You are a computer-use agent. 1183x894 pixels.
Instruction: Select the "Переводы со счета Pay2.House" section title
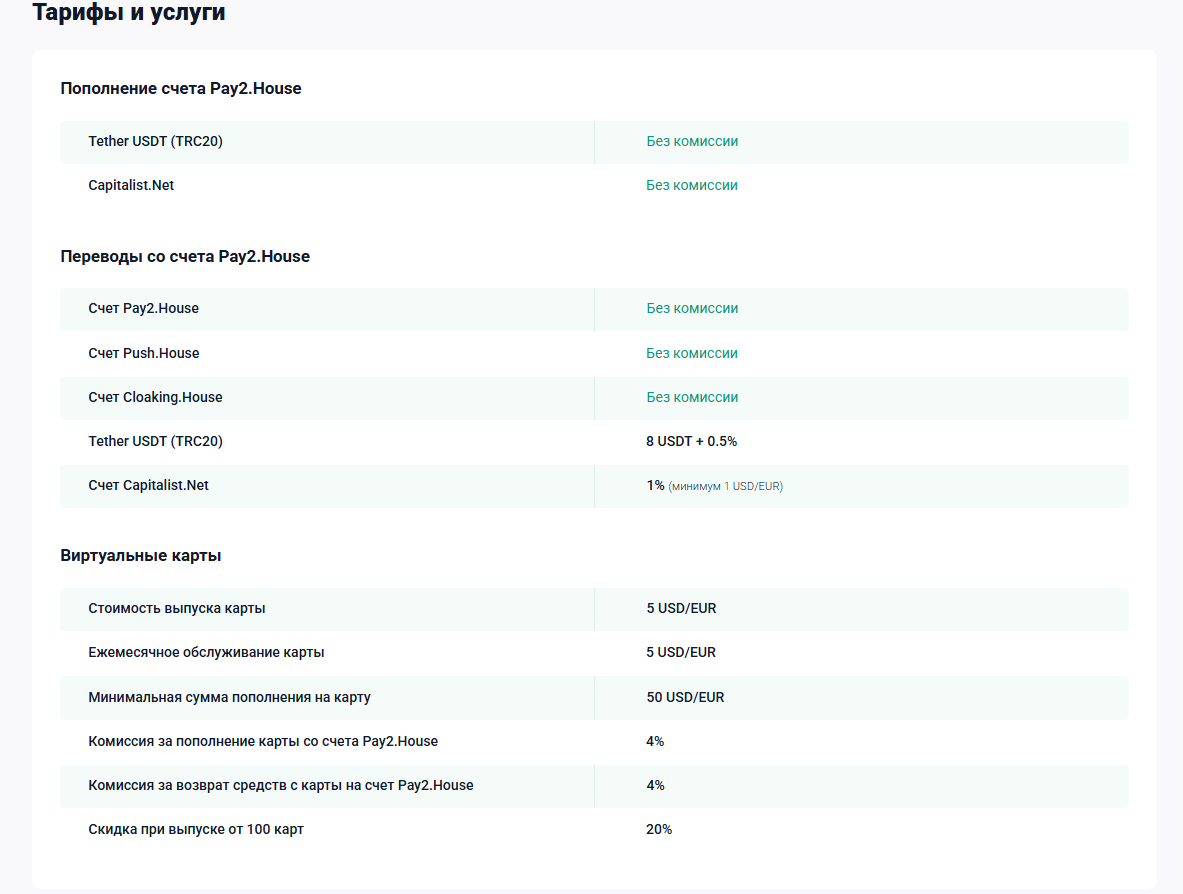pyautogui.click(x=185, y=257)
